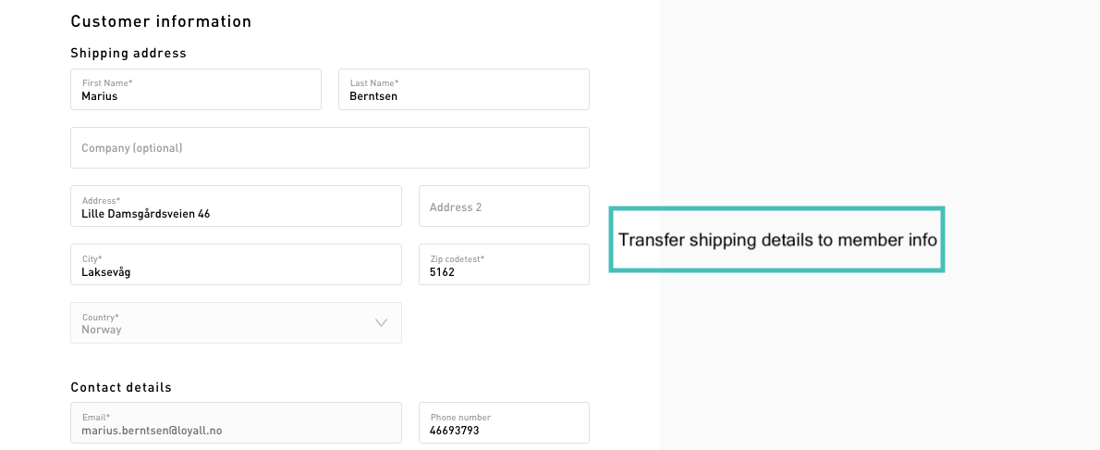Select the Zip code field showing 5162
This screenshot has width=1100, height=450.
[503, 265]
